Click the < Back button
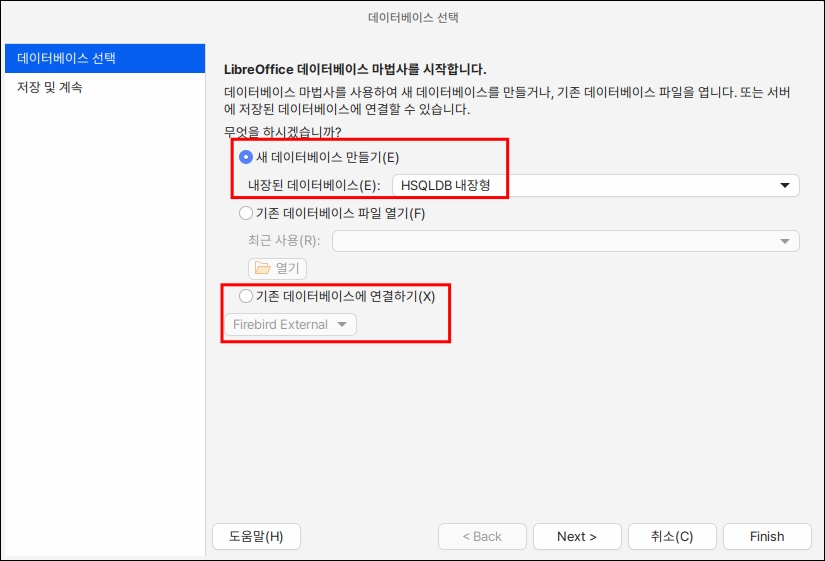The image size is (825, 561). [x=482, y=537]
